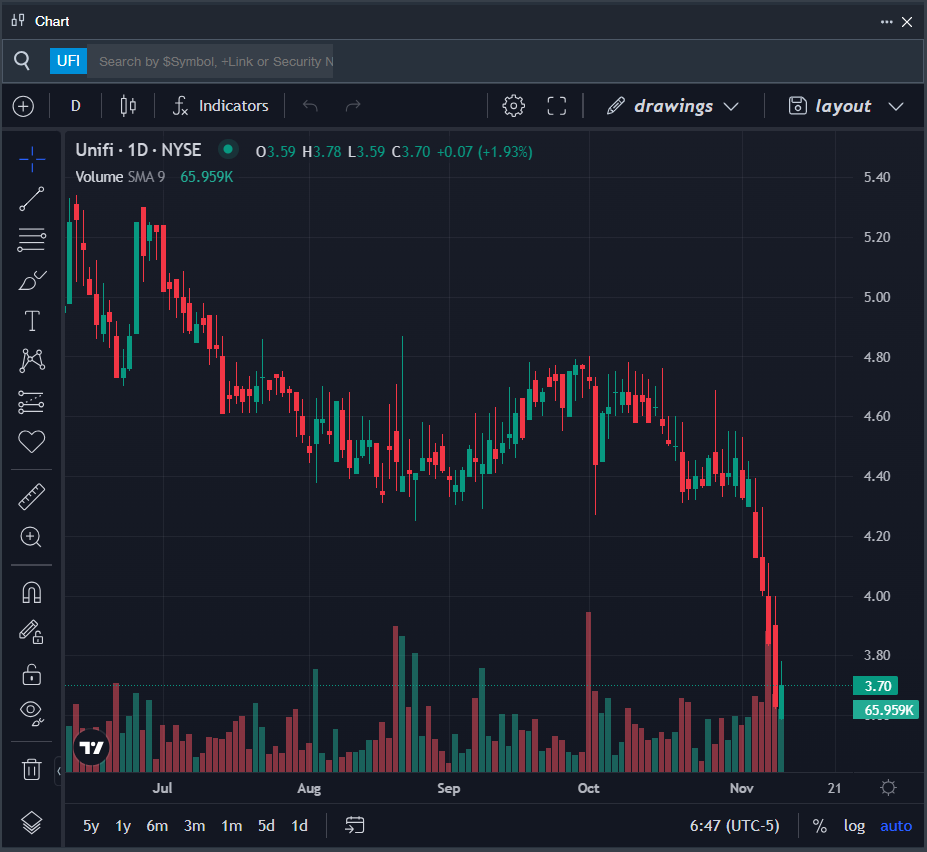Open the ruler measure tool
This screenshot has width=927, height=852.
32,496
